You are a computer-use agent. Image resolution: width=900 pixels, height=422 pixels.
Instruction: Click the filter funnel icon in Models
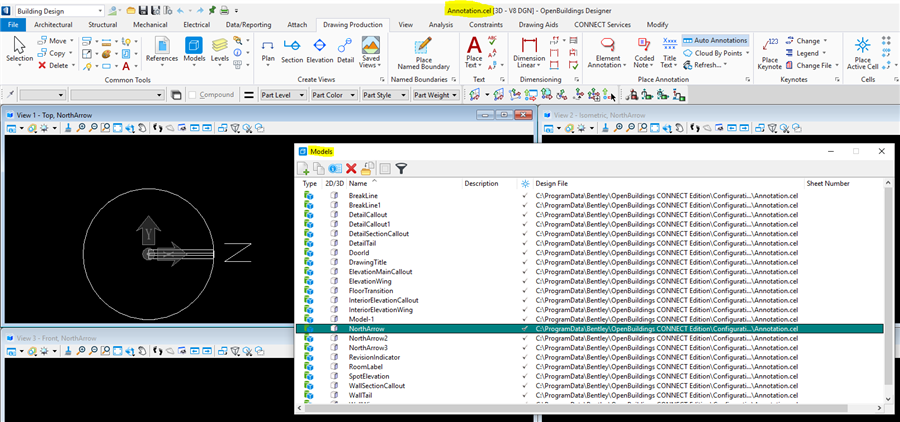pos(402,168)
